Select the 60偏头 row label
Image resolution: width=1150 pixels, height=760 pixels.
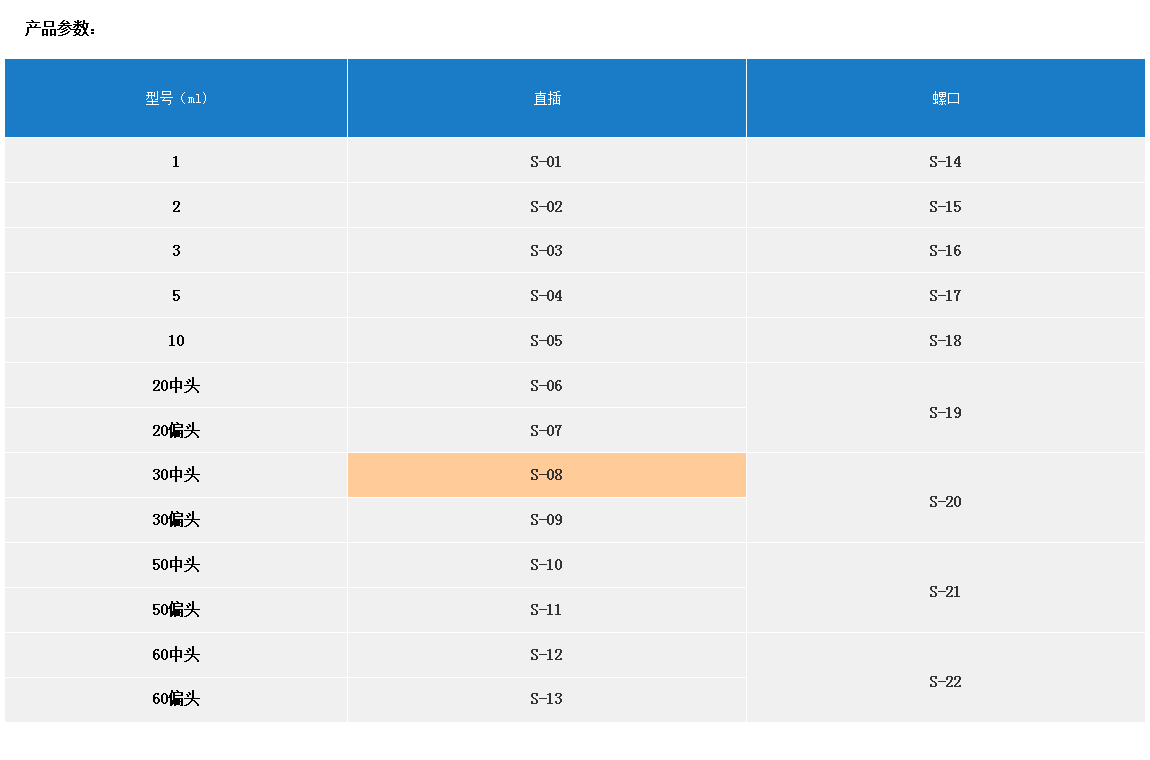(x=176, y=699)
